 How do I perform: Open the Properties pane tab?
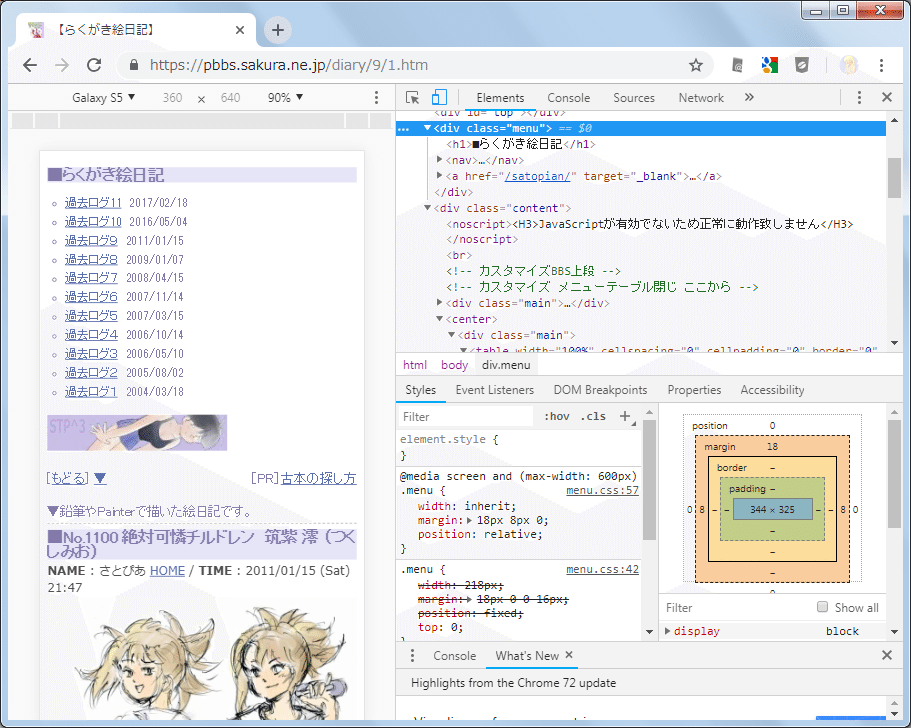694,390
